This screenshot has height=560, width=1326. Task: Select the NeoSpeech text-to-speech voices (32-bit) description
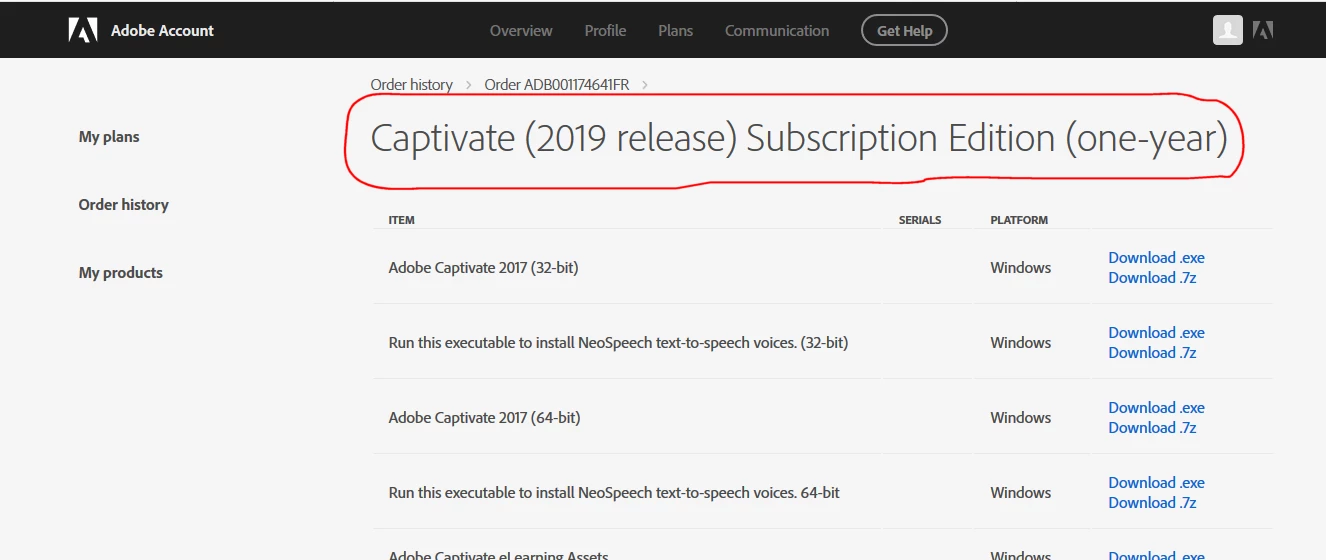pos(618,343)
